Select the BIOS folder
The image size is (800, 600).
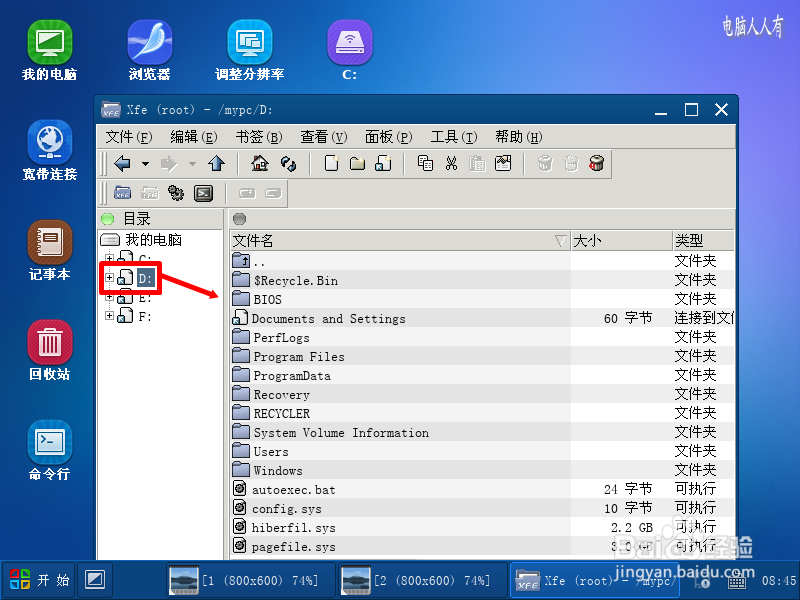coord(267,299)
